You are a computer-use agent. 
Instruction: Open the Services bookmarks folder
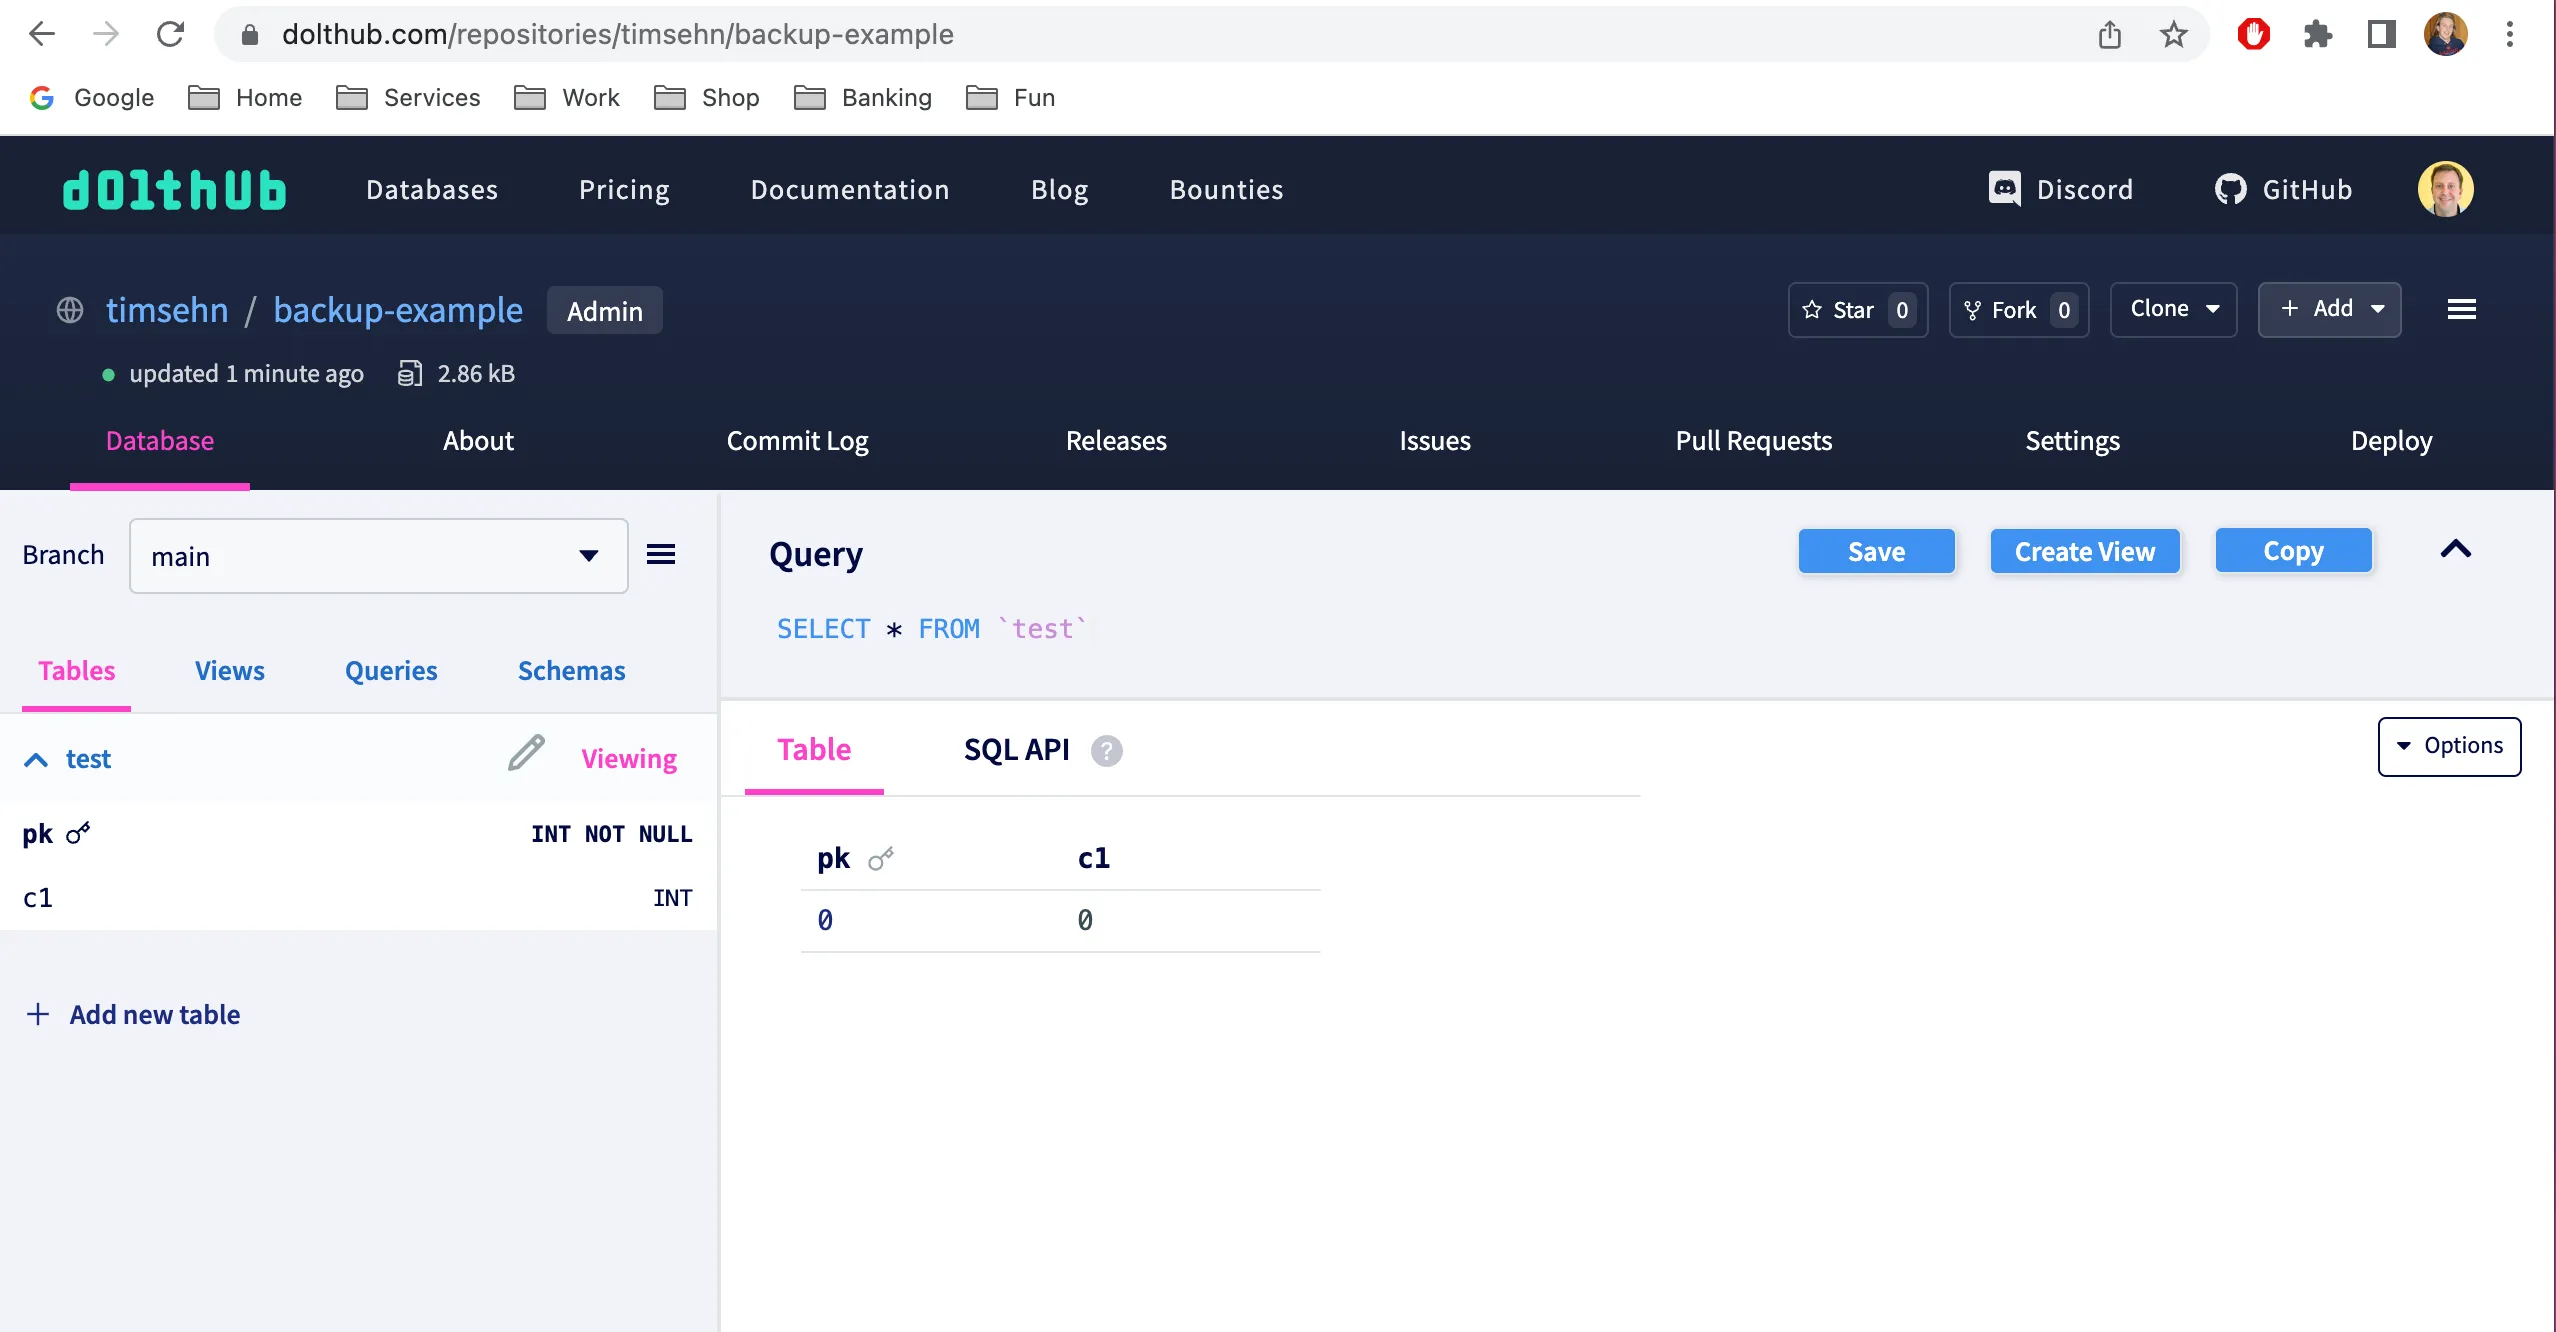408,97
